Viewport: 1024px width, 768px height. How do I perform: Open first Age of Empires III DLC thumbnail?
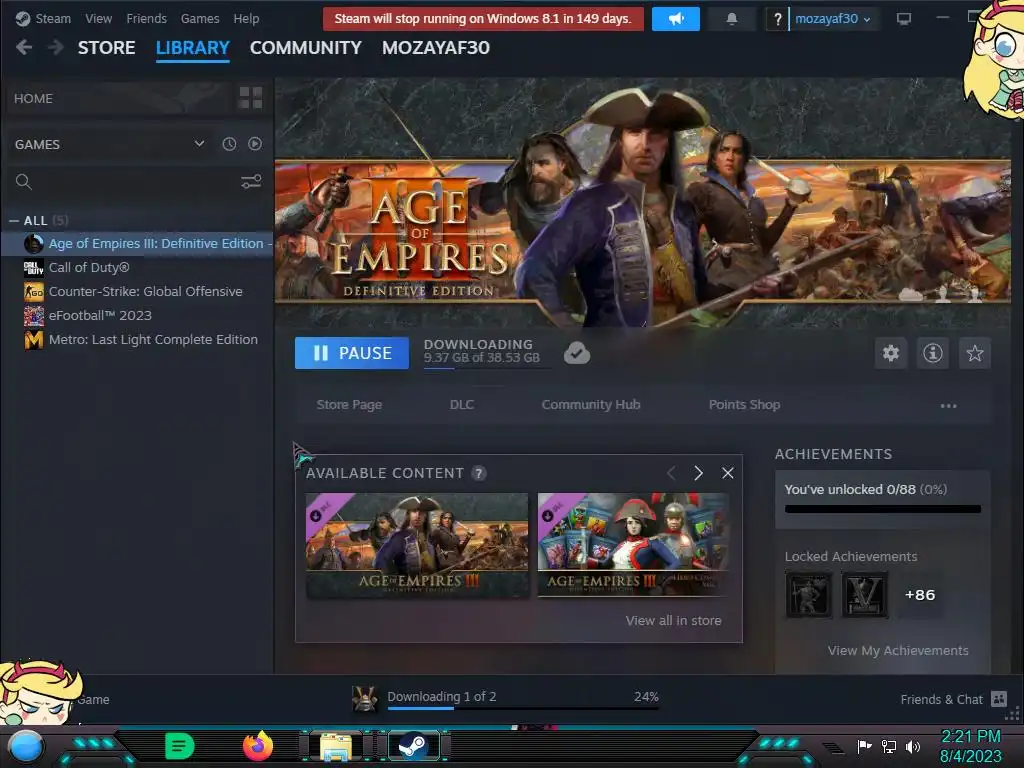pos(417,545)
